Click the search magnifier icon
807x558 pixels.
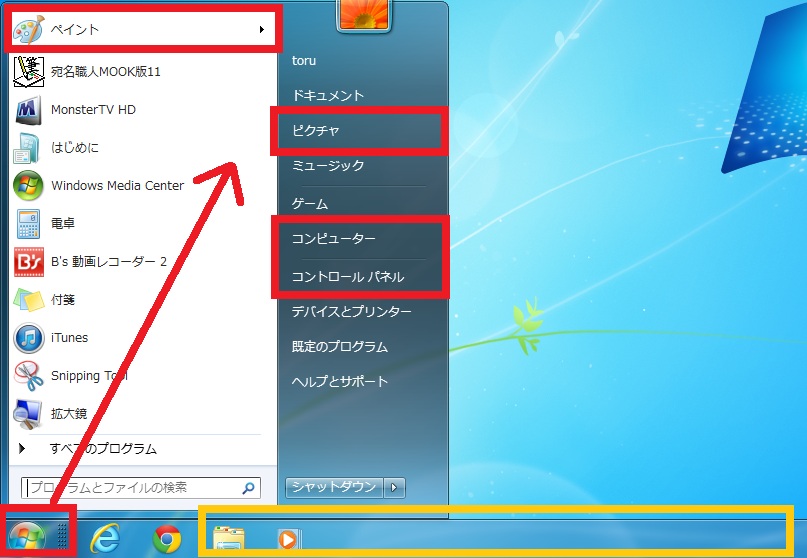point(249,487)
